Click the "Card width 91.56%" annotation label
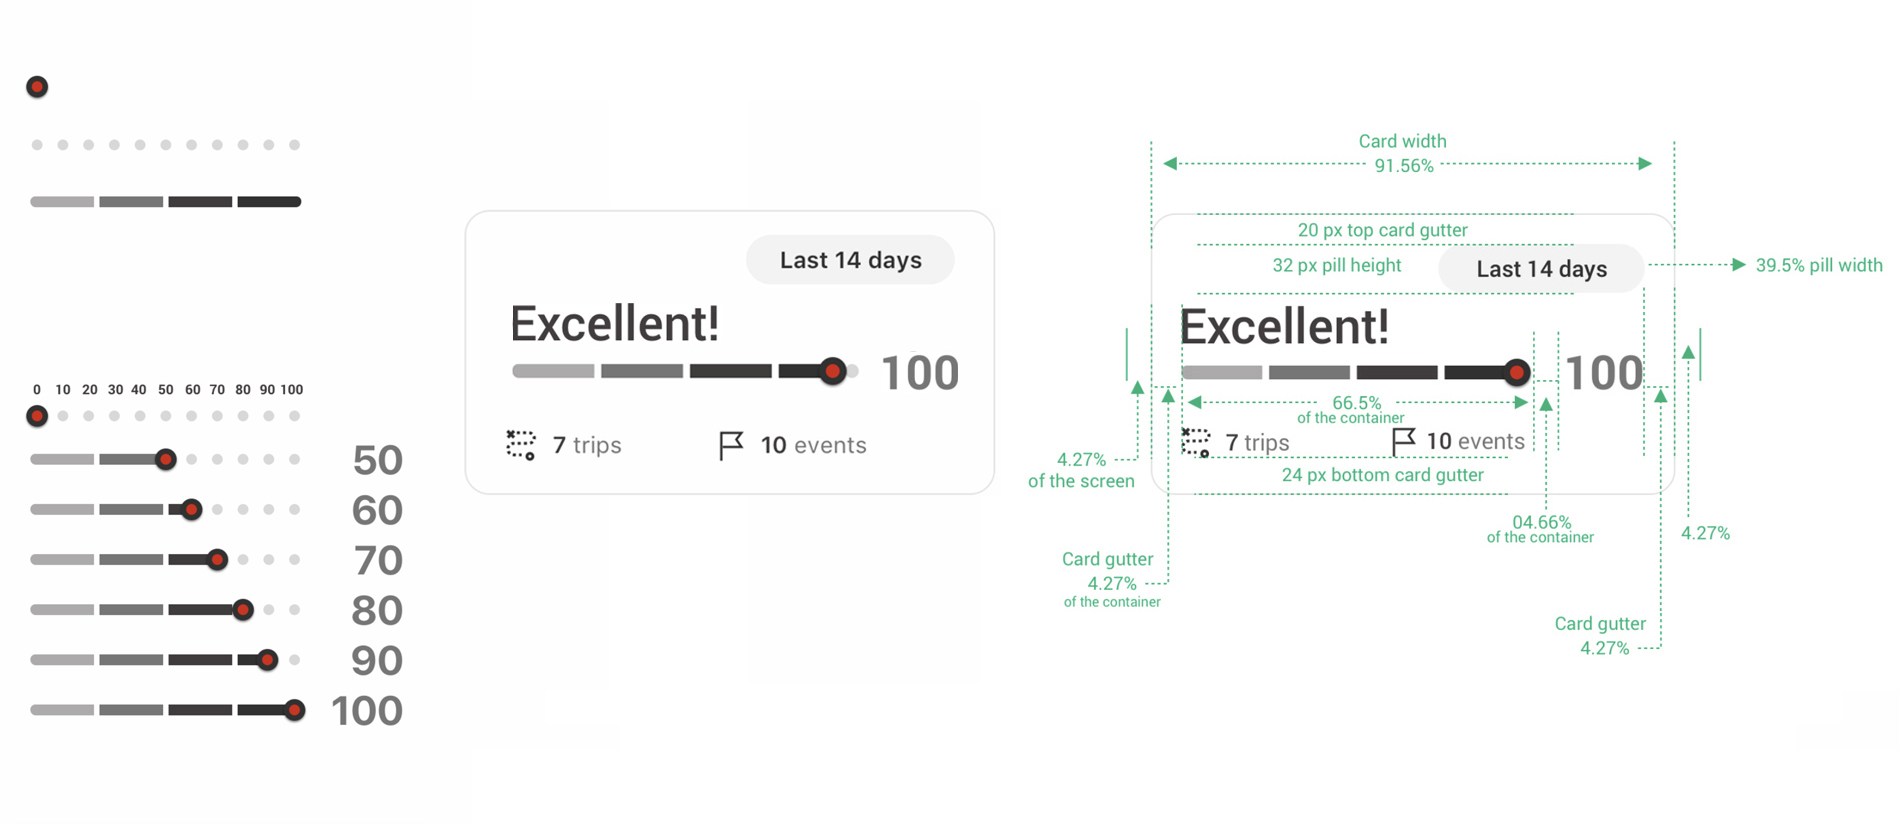This screenshot has width=1899, height=824. coord(1403,154)
